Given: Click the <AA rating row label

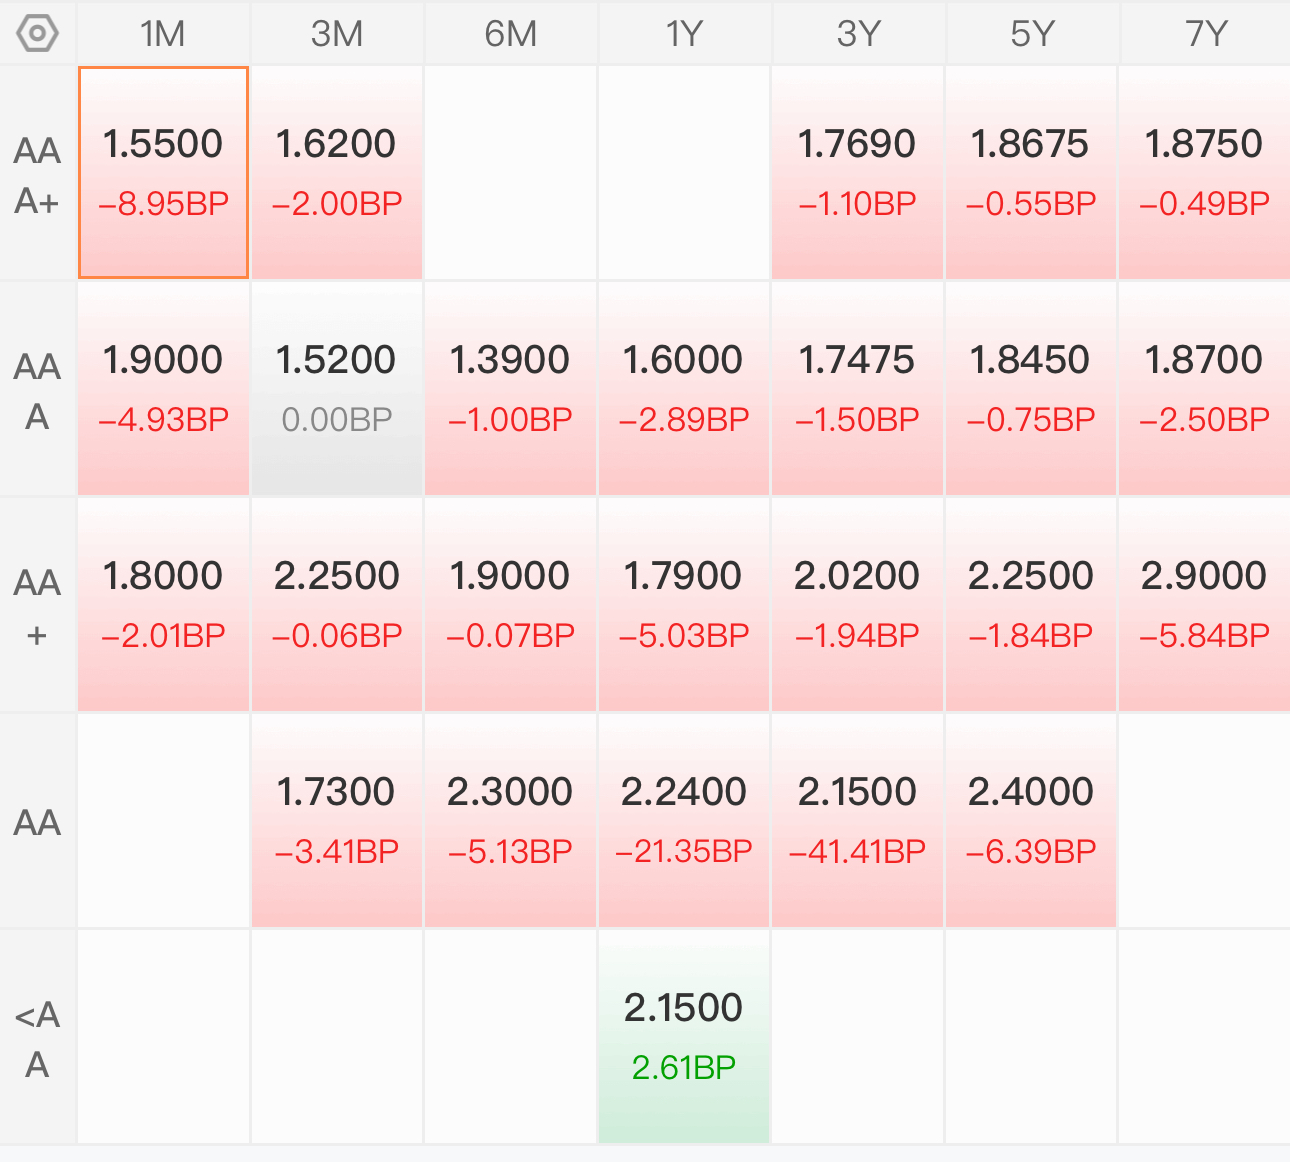Looking at the screenshot, I should point(38,1038).
